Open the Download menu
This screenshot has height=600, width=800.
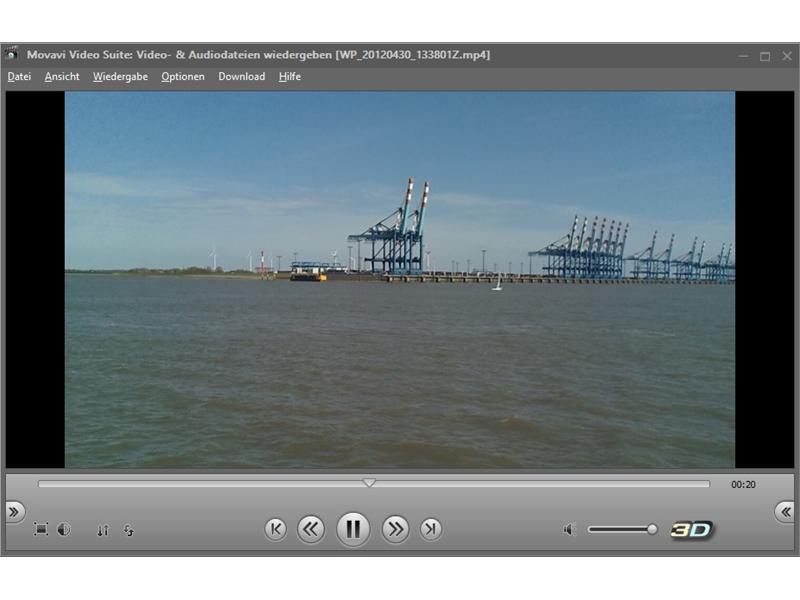242,77
